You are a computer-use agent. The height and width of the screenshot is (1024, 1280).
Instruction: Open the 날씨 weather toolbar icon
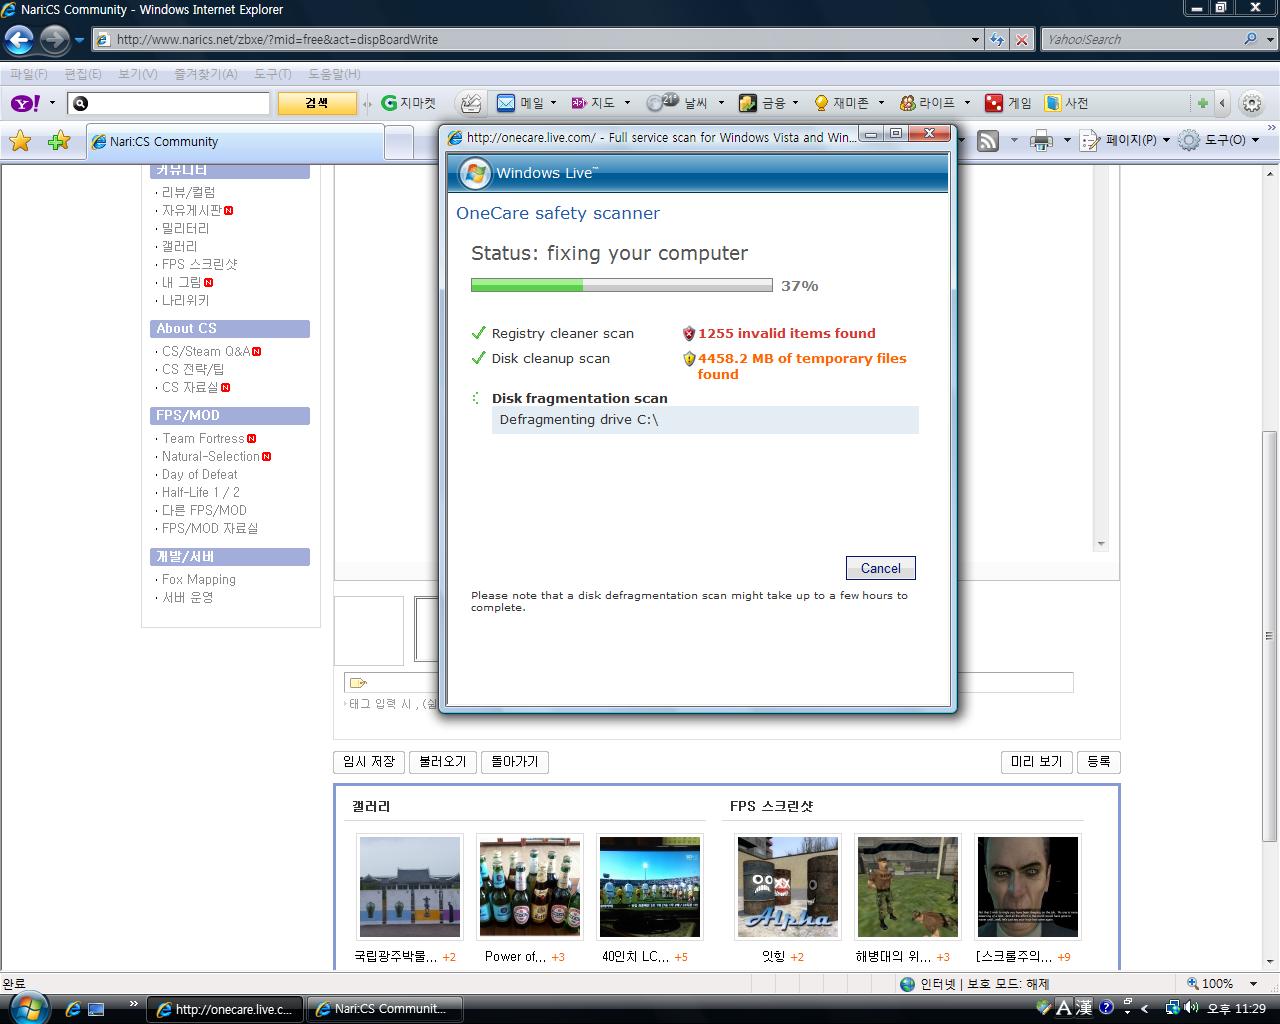pyautogui.click(x=677, y=103)
